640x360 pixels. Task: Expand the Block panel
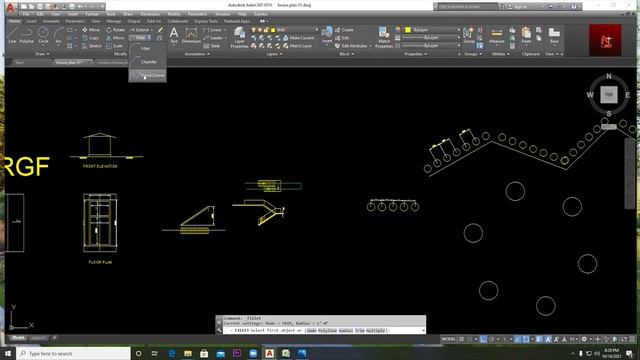click(347, 54)
